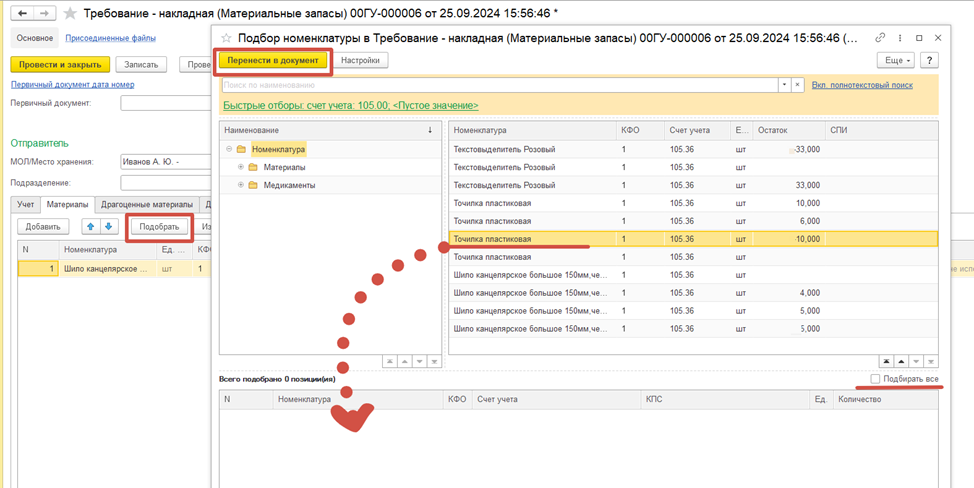This screenshot has width=974, height=488.
Task: Select Номенклатура folder label in tree
Action: 279,149
